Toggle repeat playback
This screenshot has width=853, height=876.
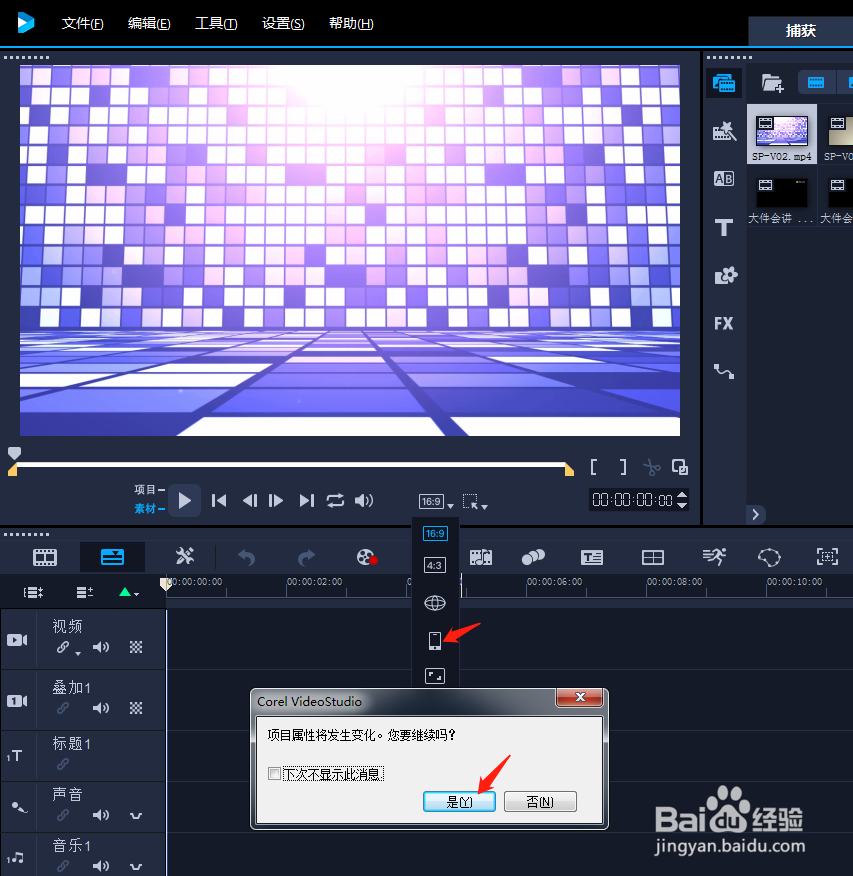click(335, 501)
